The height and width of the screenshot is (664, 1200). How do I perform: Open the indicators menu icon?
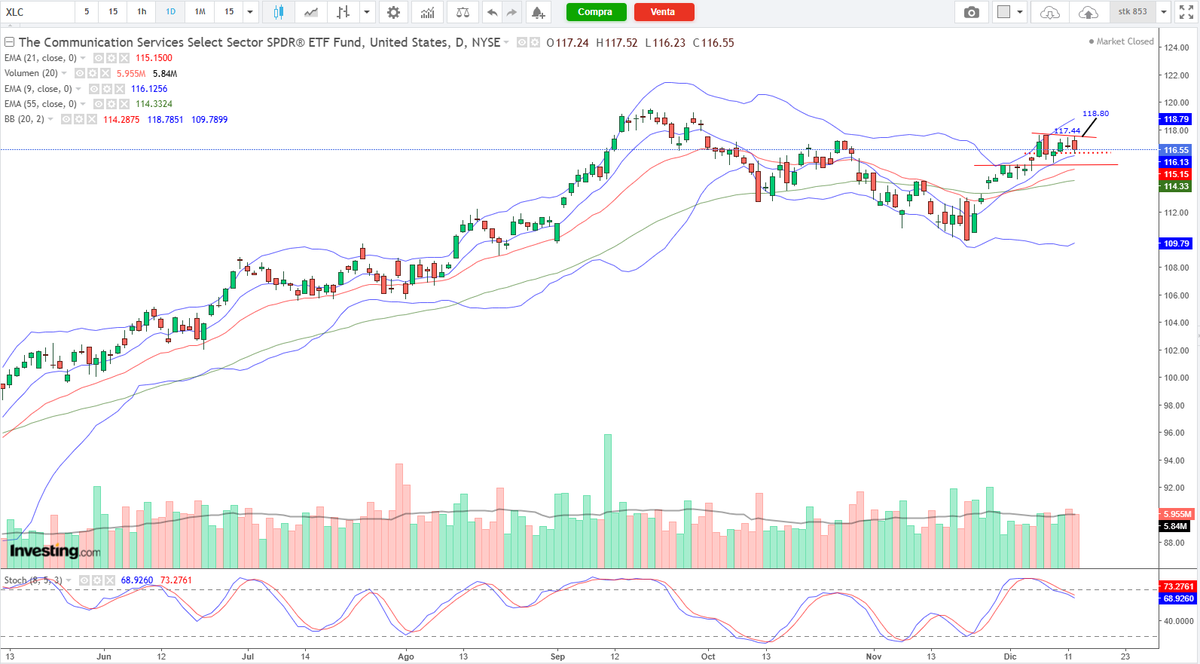(x=428, y=12)
